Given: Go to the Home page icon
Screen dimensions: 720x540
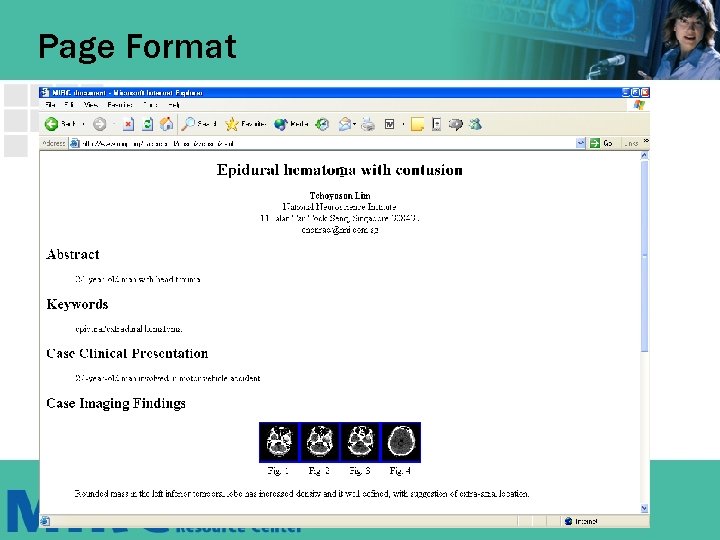Looking at the screenshot, I should tap(167, 124).
